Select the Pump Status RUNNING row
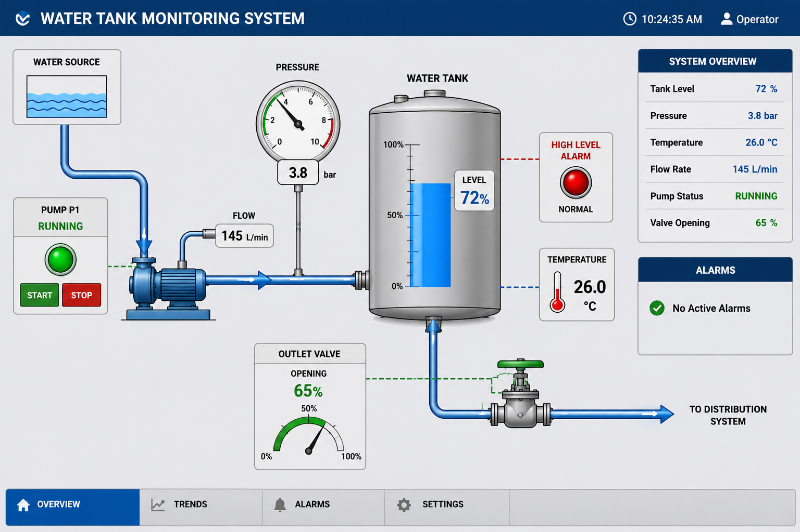This screenshot has height=532, width=800. pyautogui.click(x=713, y=196)
